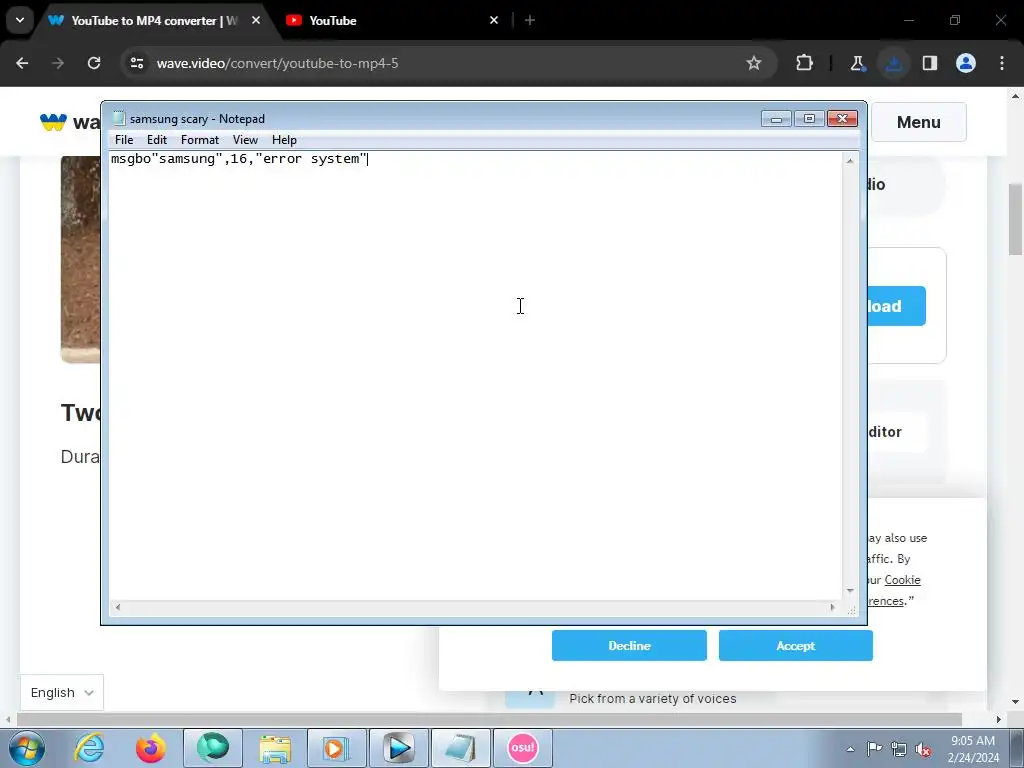Accept cookies on wave.video
Viewport: 1024px width, 768px height.
(795, 645)
